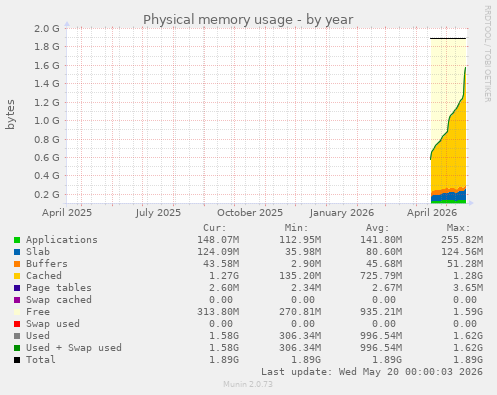The height and width of the screenshot is (395, 497).
Task: Click the 'Total' legend label
Action: tap(41, 360)
